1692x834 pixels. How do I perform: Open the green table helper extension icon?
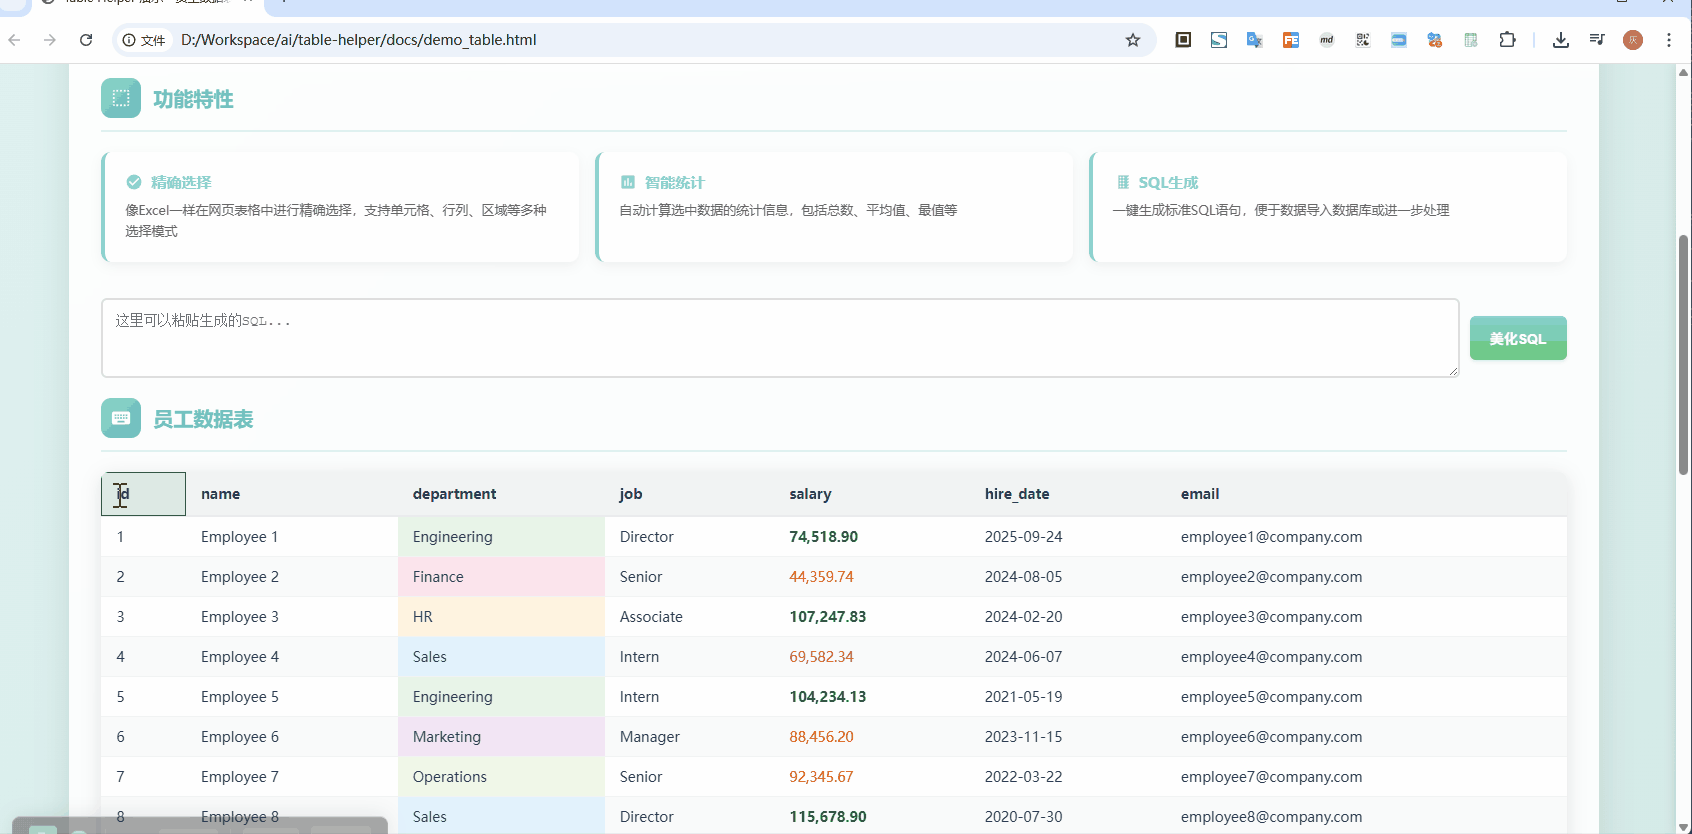(x=1471, y=40)
